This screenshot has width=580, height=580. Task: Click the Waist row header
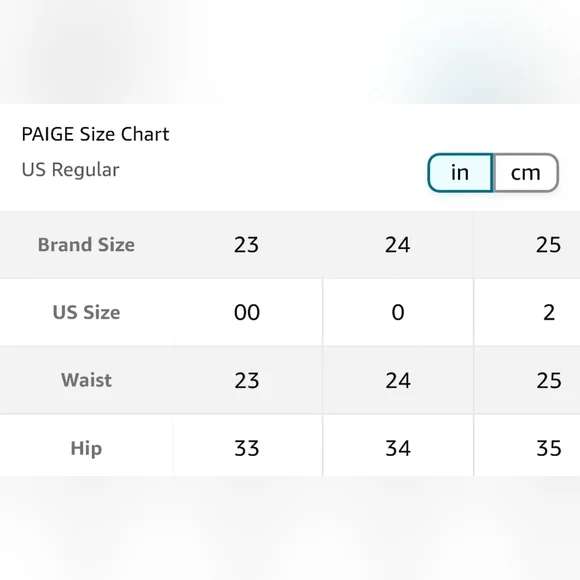[x=86, y=380]
